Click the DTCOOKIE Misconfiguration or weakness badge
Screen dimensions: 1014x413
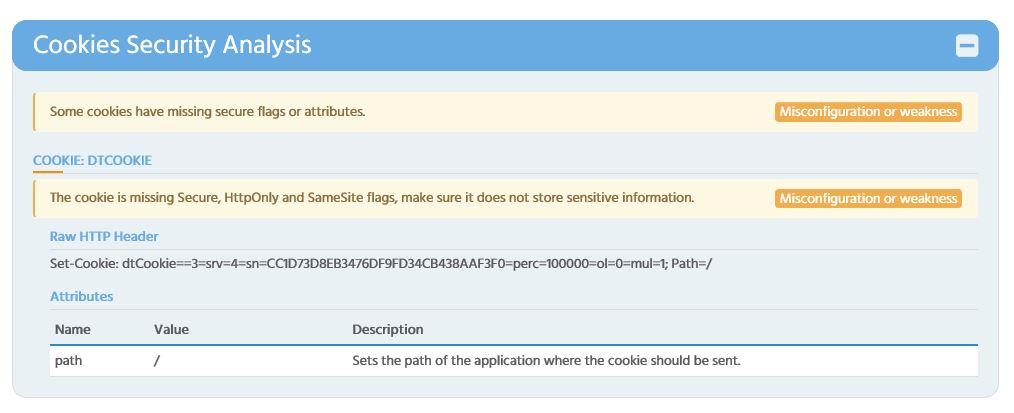coord(867,198)
